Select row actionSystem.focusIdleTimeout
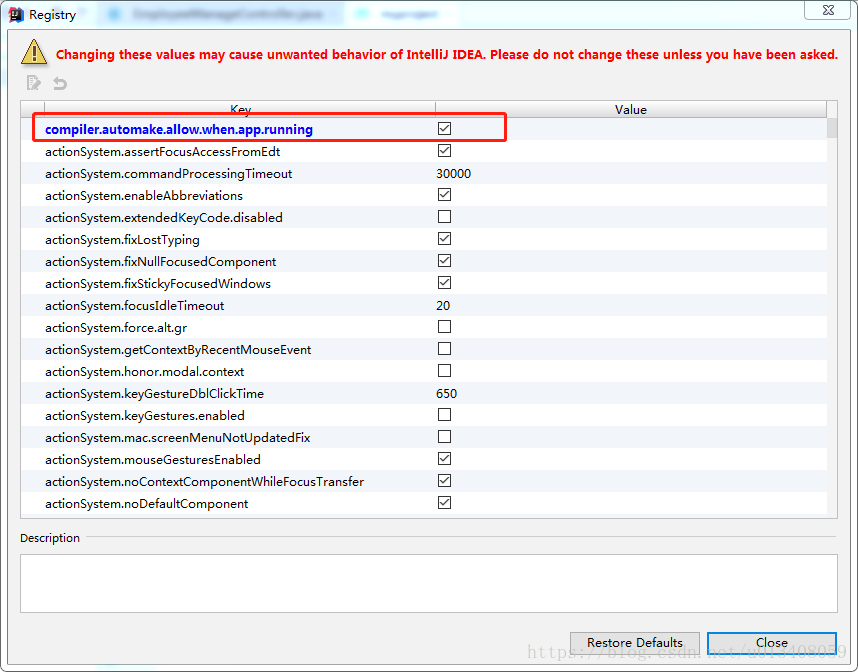The width and height of the screenshot is (858, 672). [424, 305]
